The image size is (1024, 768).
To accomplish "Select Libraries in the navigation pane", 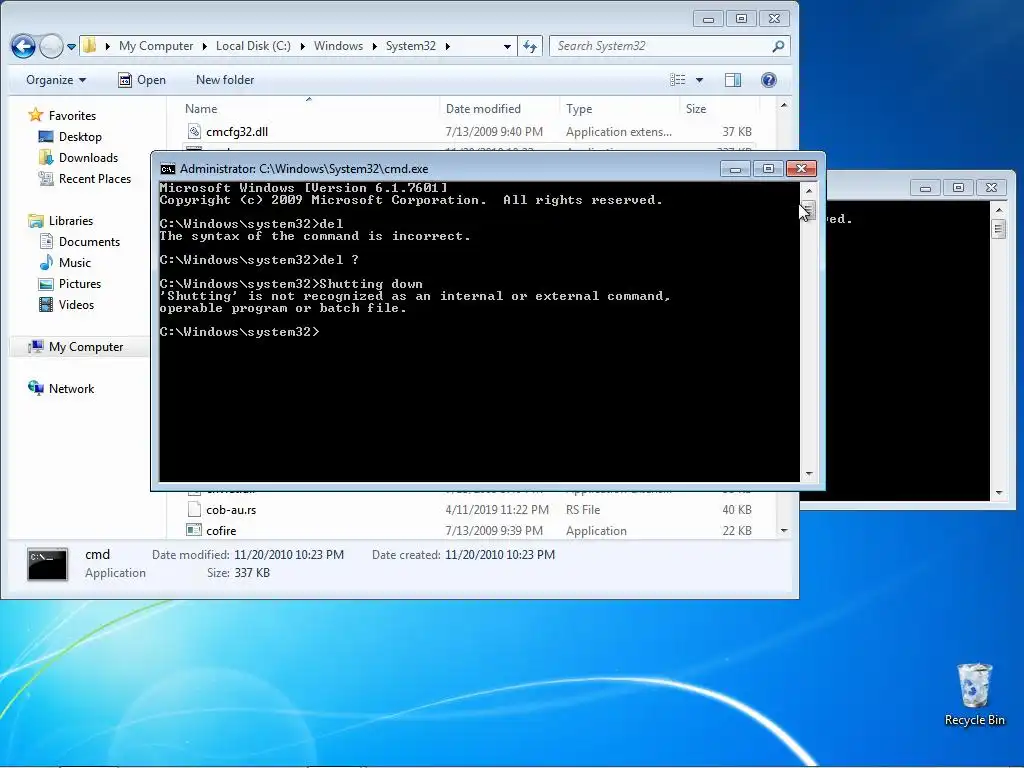I will [x=61, y=221].
